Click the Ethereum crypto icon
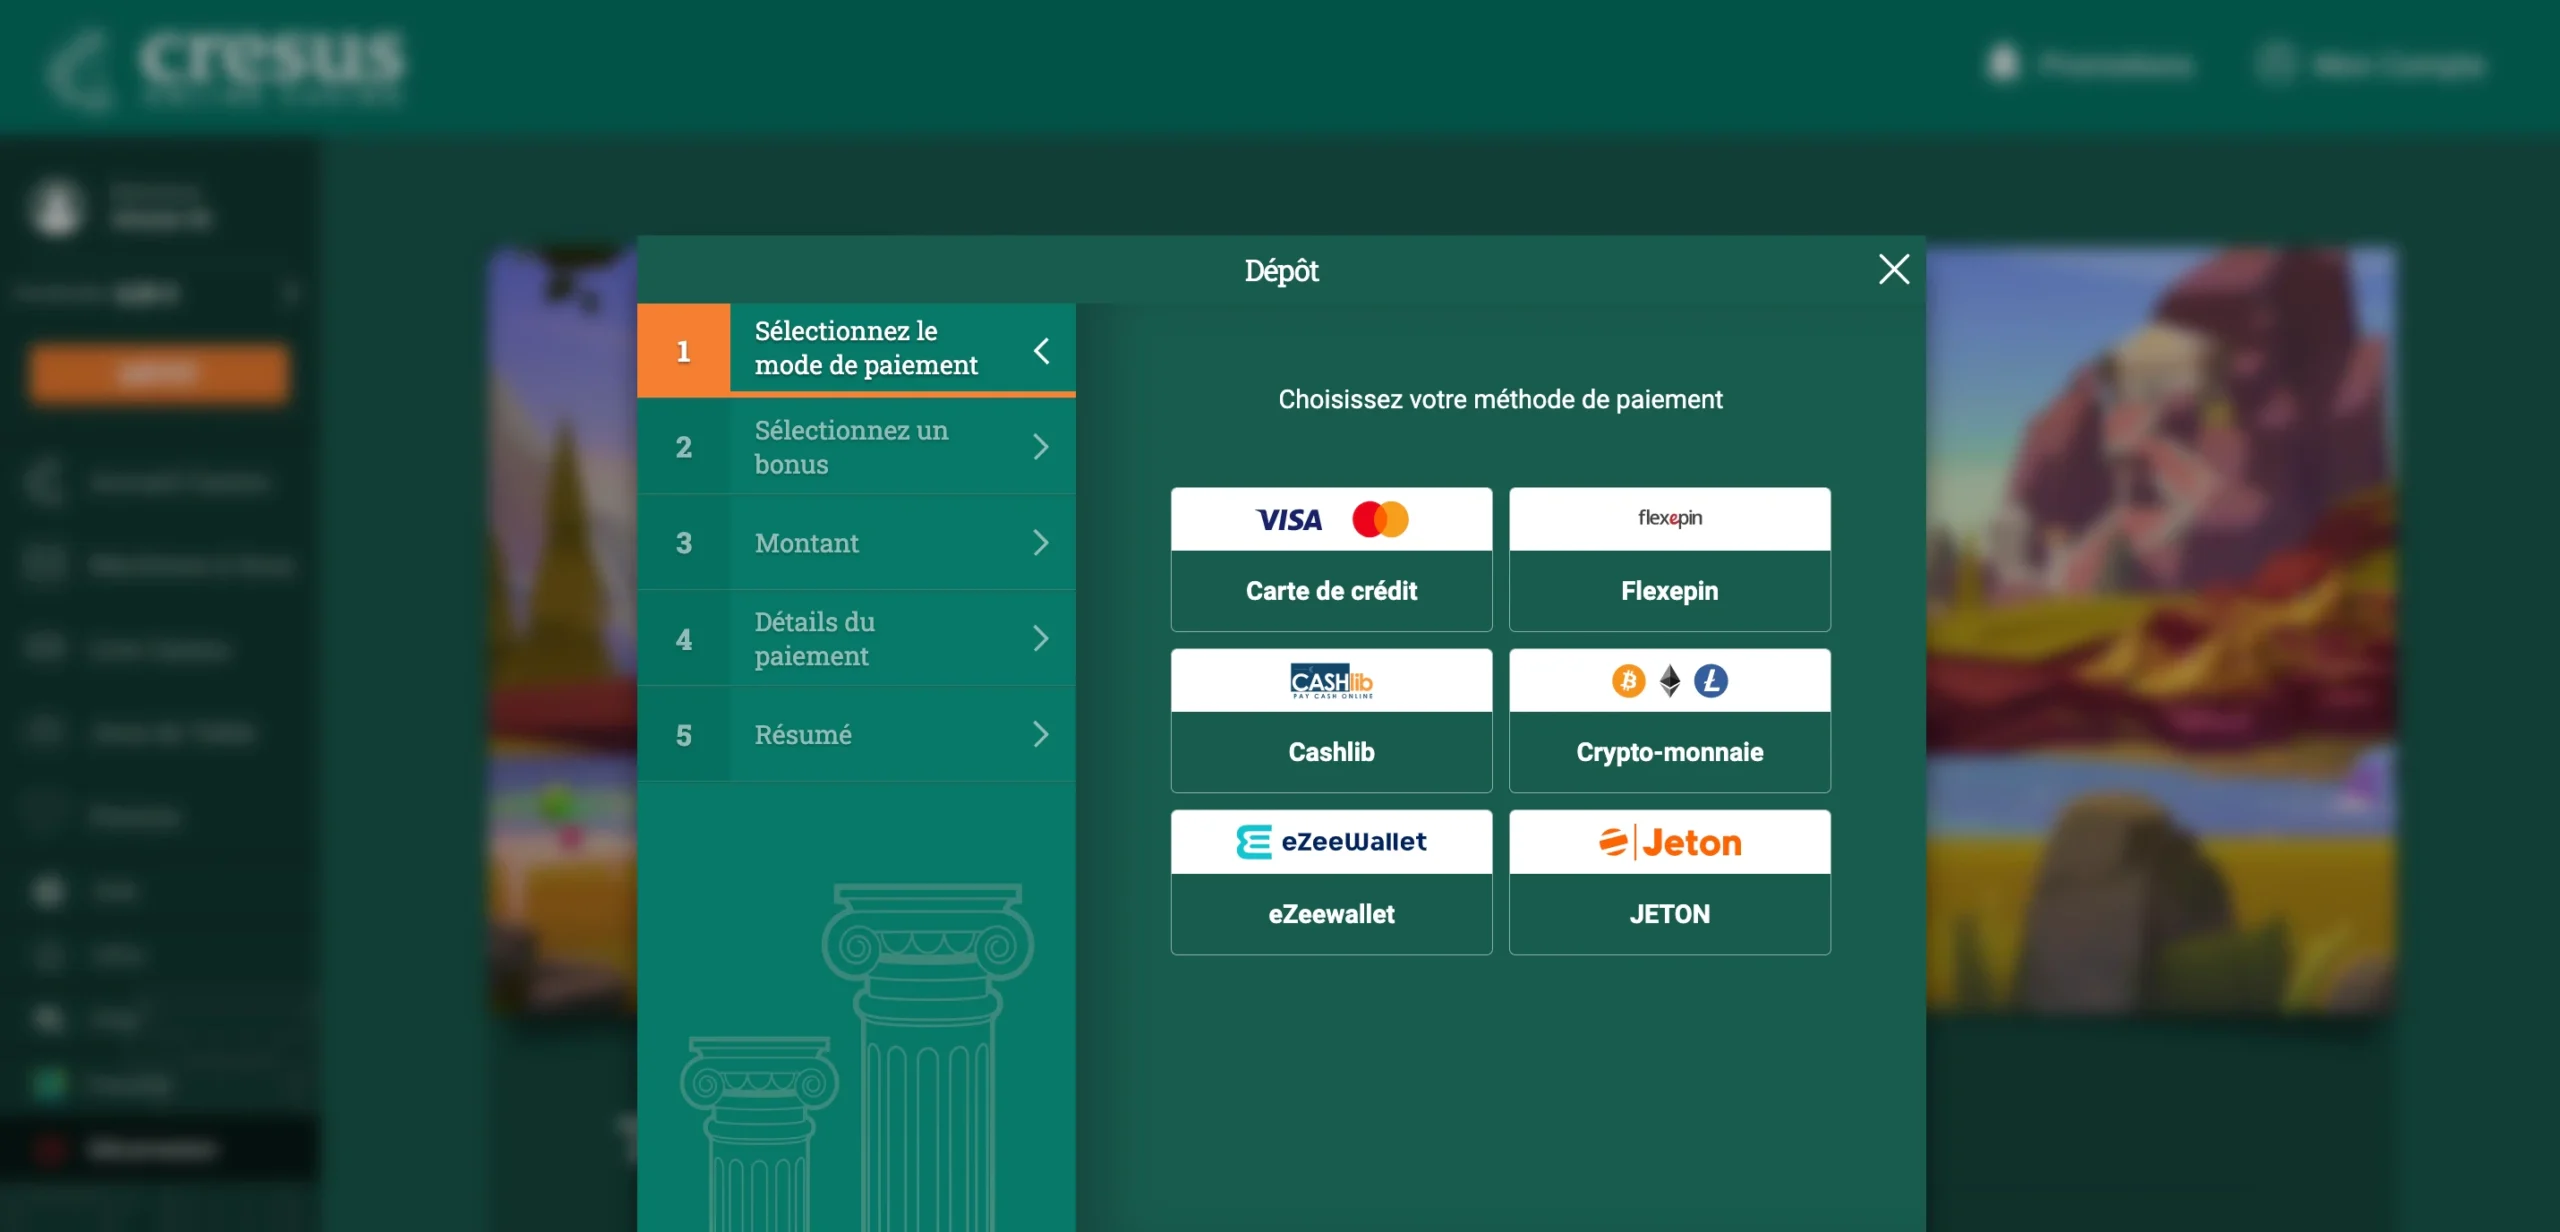 [1670, 681]
